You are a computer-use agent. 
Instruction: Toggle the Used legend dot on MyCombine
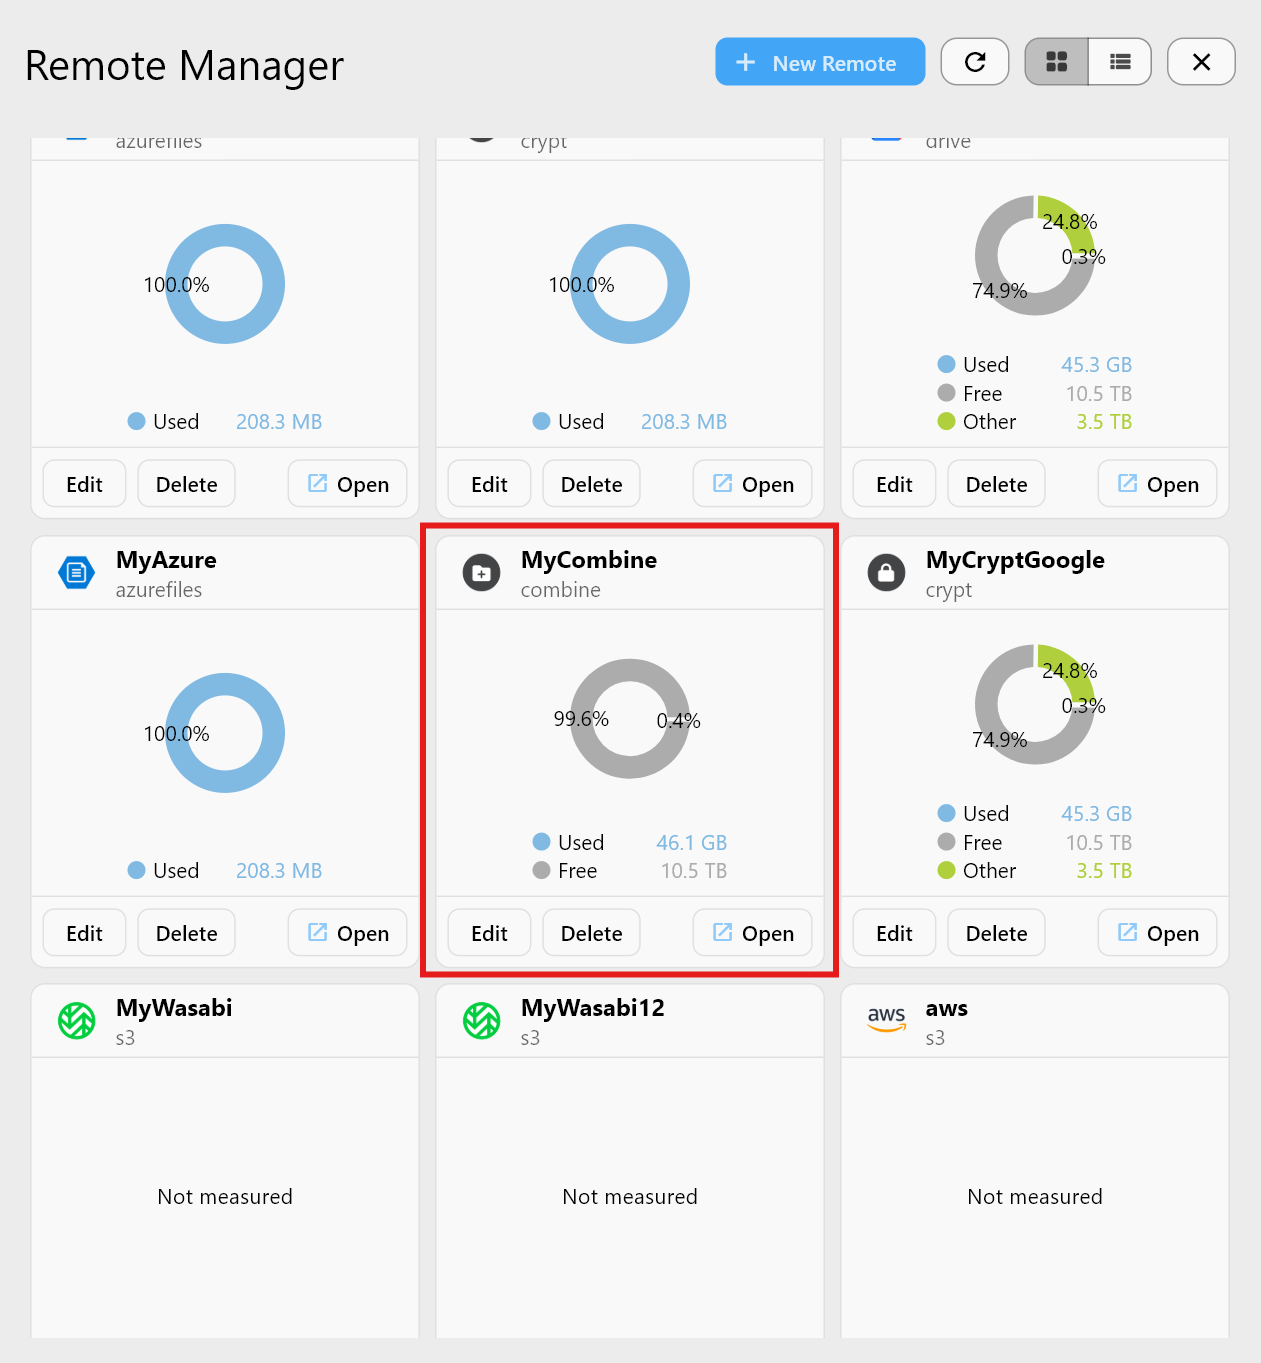(542, 842)
